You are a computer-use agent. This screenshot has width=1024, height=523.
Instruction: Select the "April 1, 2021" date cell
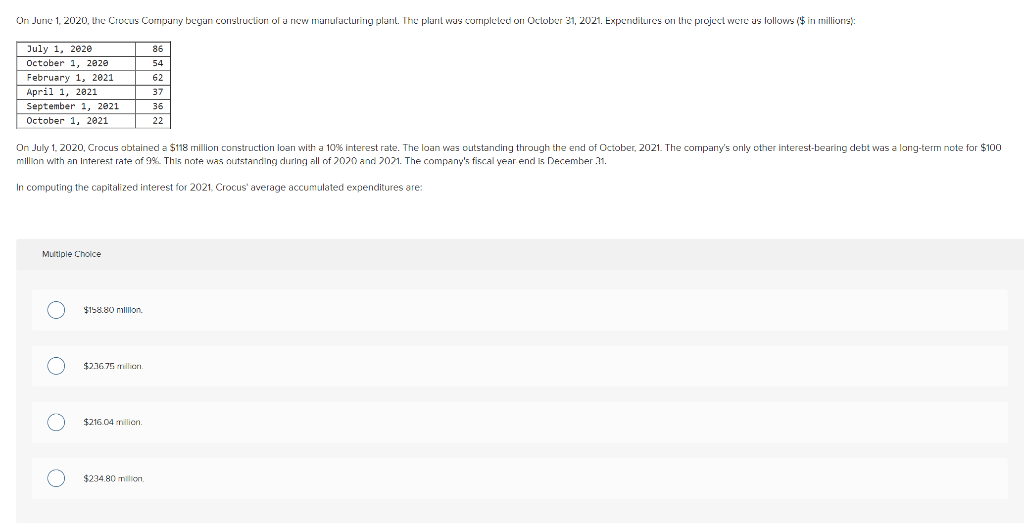pyautogui.click(x=76, y=92)
